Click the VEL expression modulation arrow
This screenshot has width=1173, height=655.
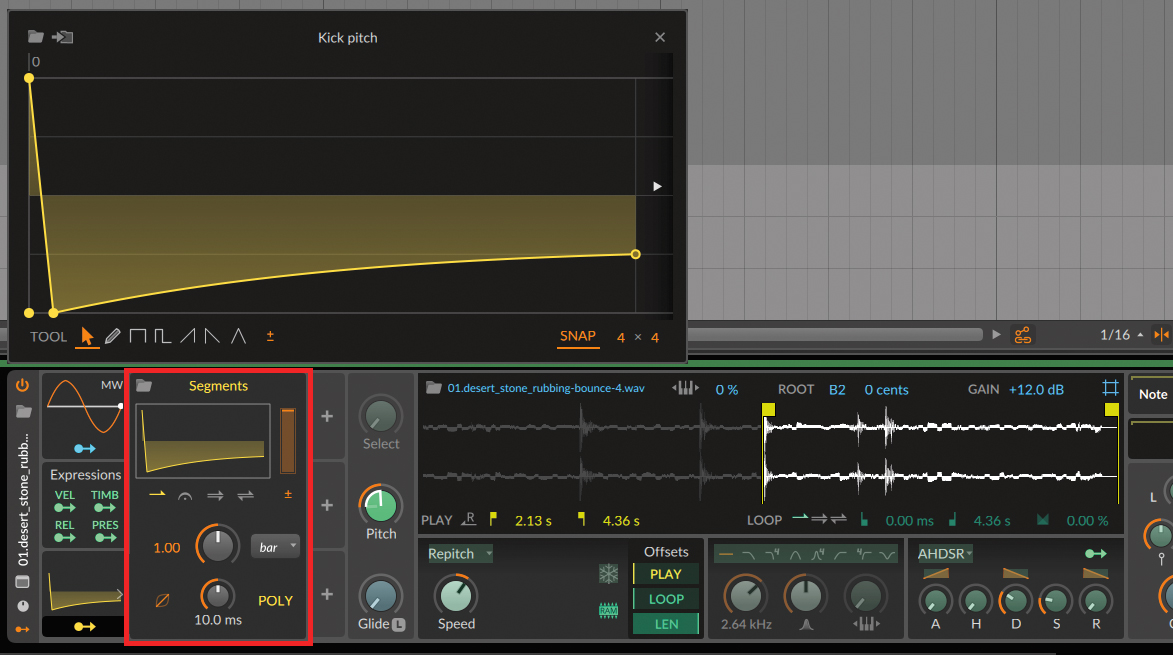tap(64, 508)
